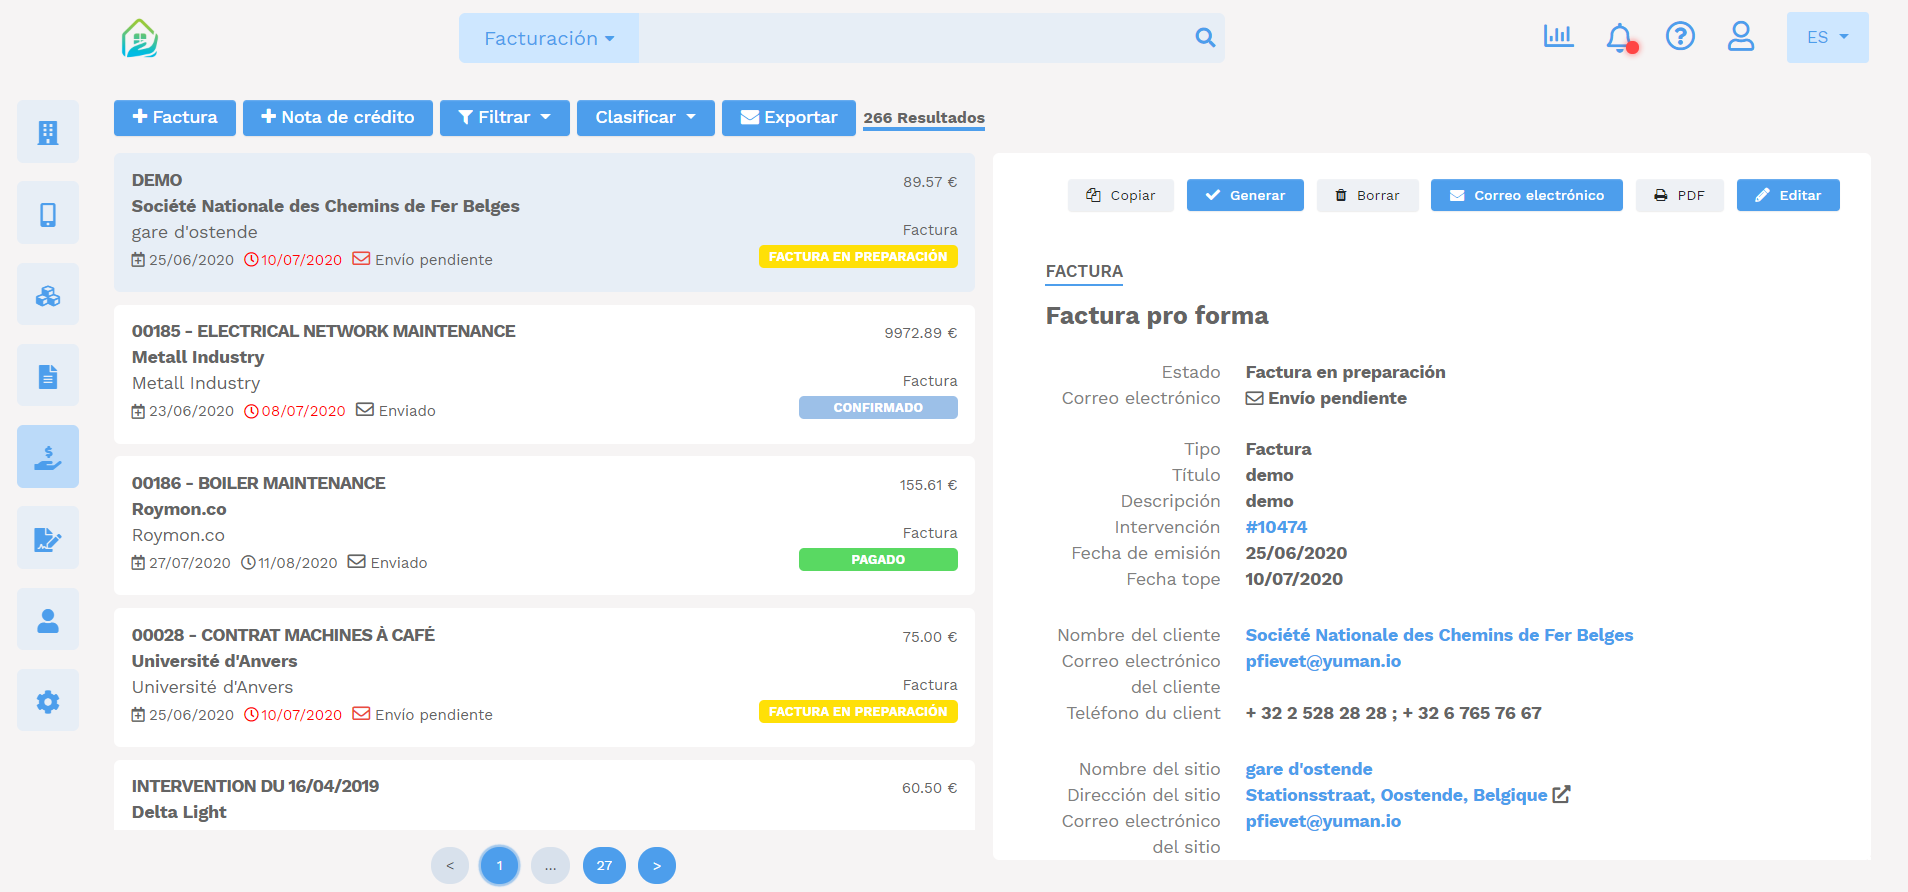The width and height of the screenshot is (1908, 892).
Task: Click site email pfievet@yuman.io
Action: click(x=1323, y=821)
